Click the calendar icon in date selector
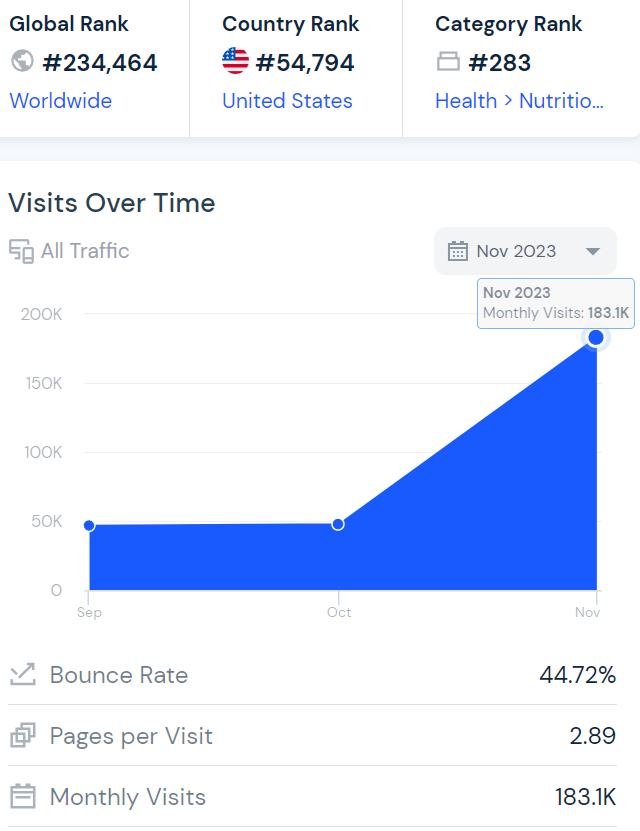The image size is (640, 831). point(458,251)
